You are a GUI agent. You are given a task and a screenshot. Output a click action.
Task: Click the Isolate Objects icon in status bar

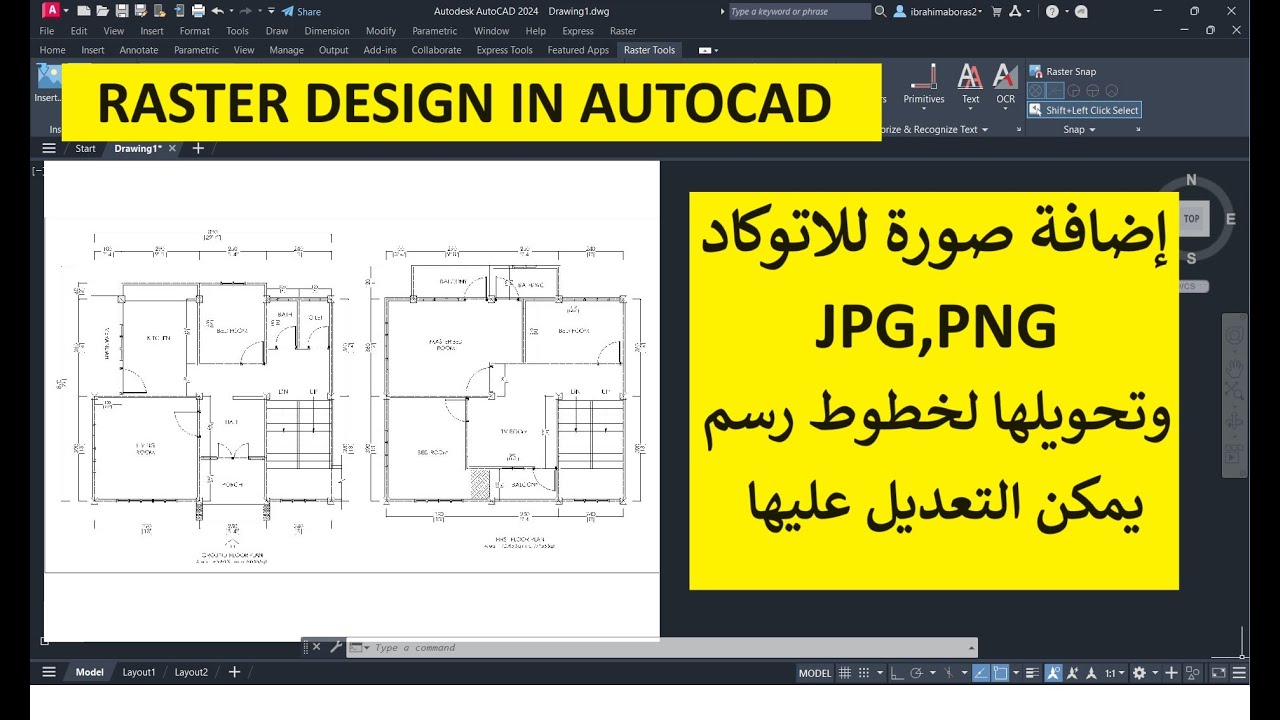click(1193, 673)
